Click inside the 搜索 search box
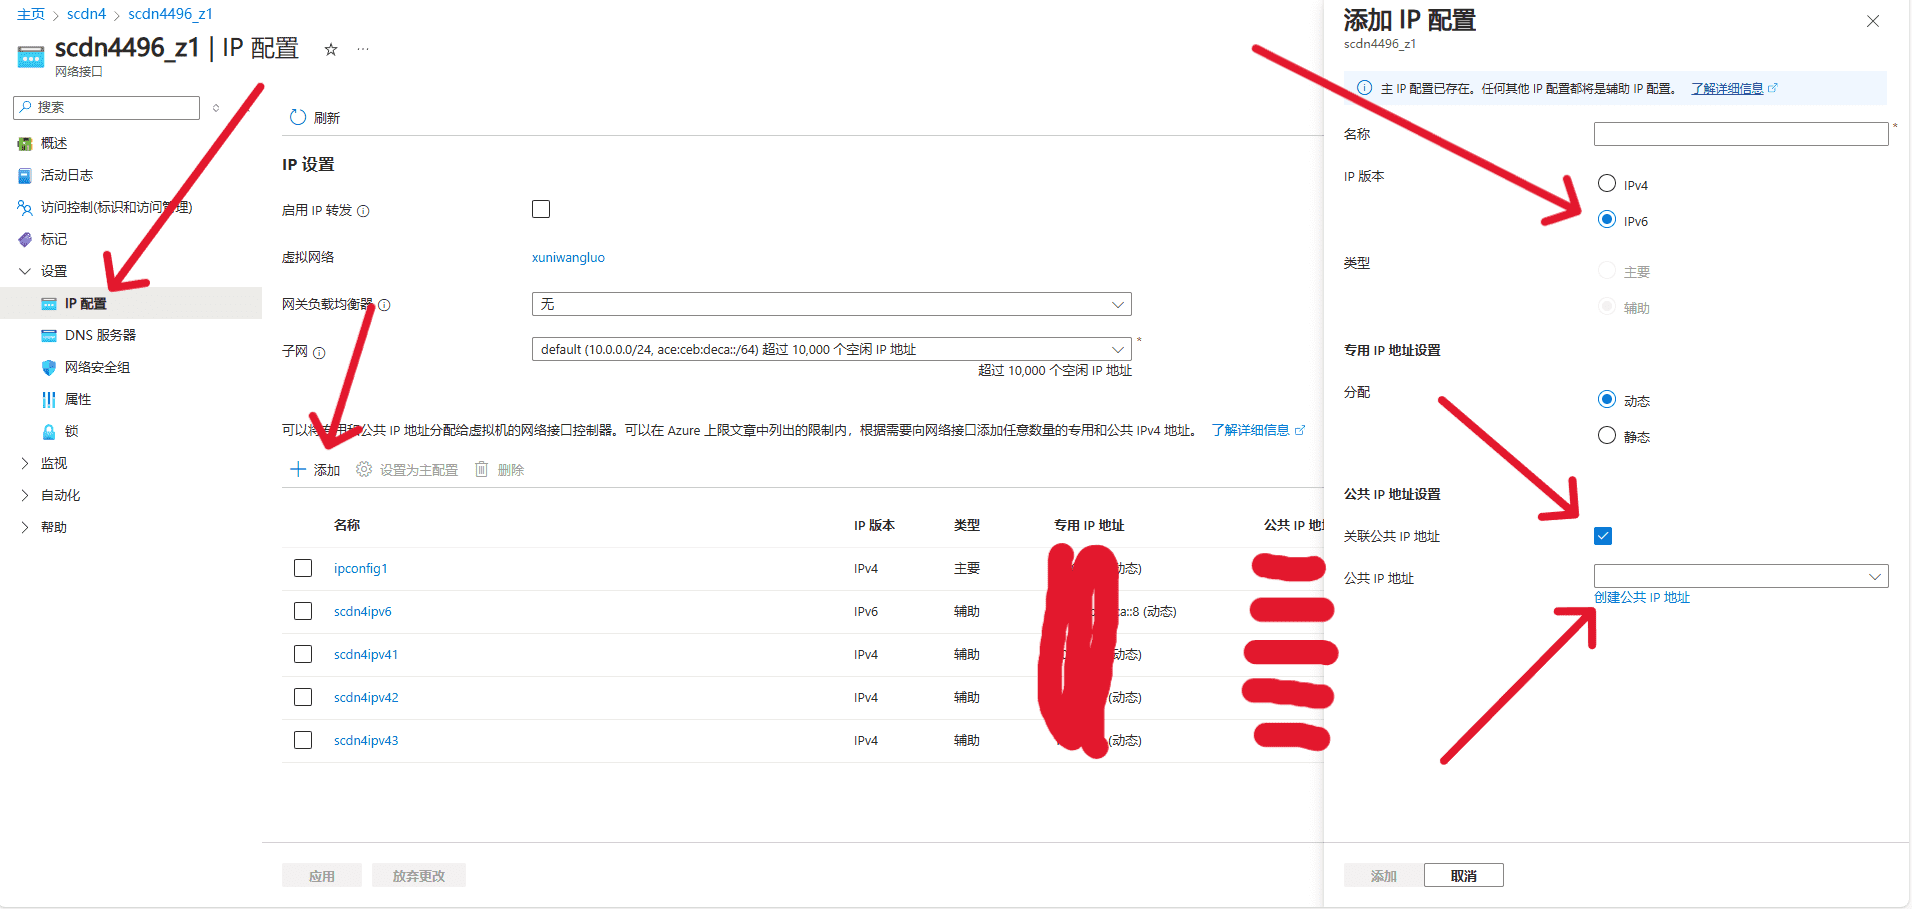 (x=105, y=107)
